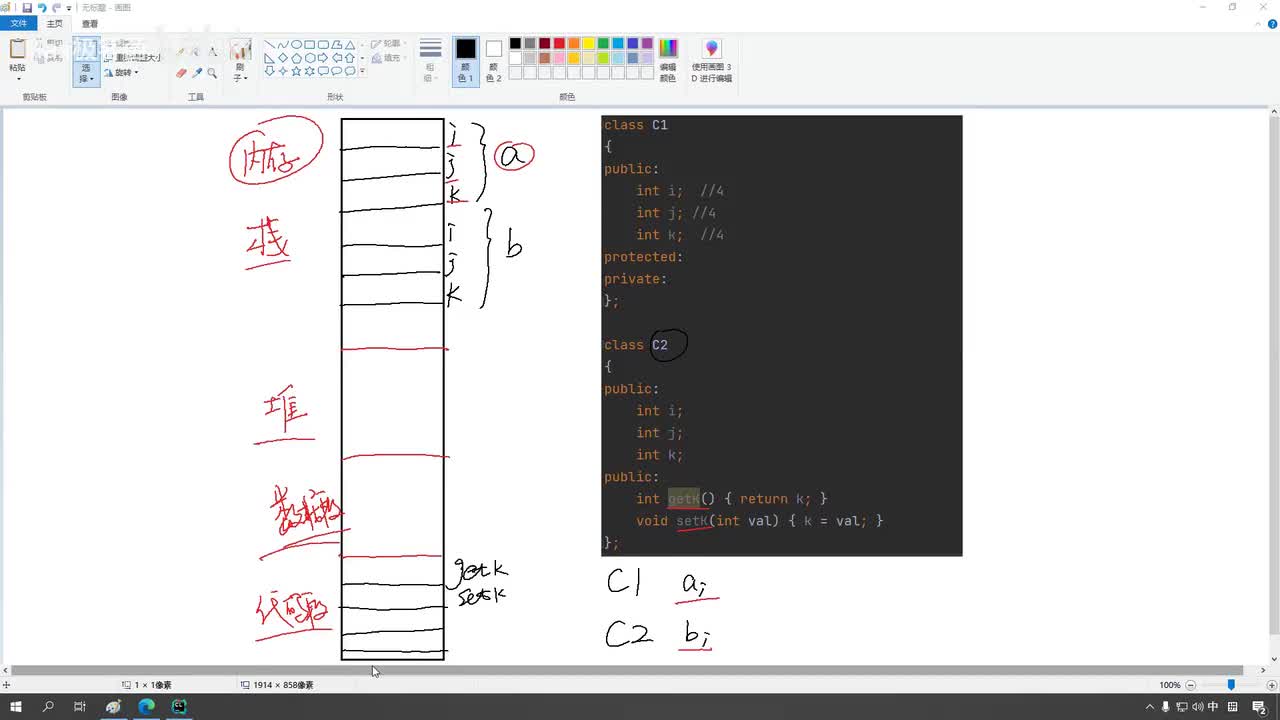Open the Windows Start menu
1280x720 pixels.
(16, 706)
